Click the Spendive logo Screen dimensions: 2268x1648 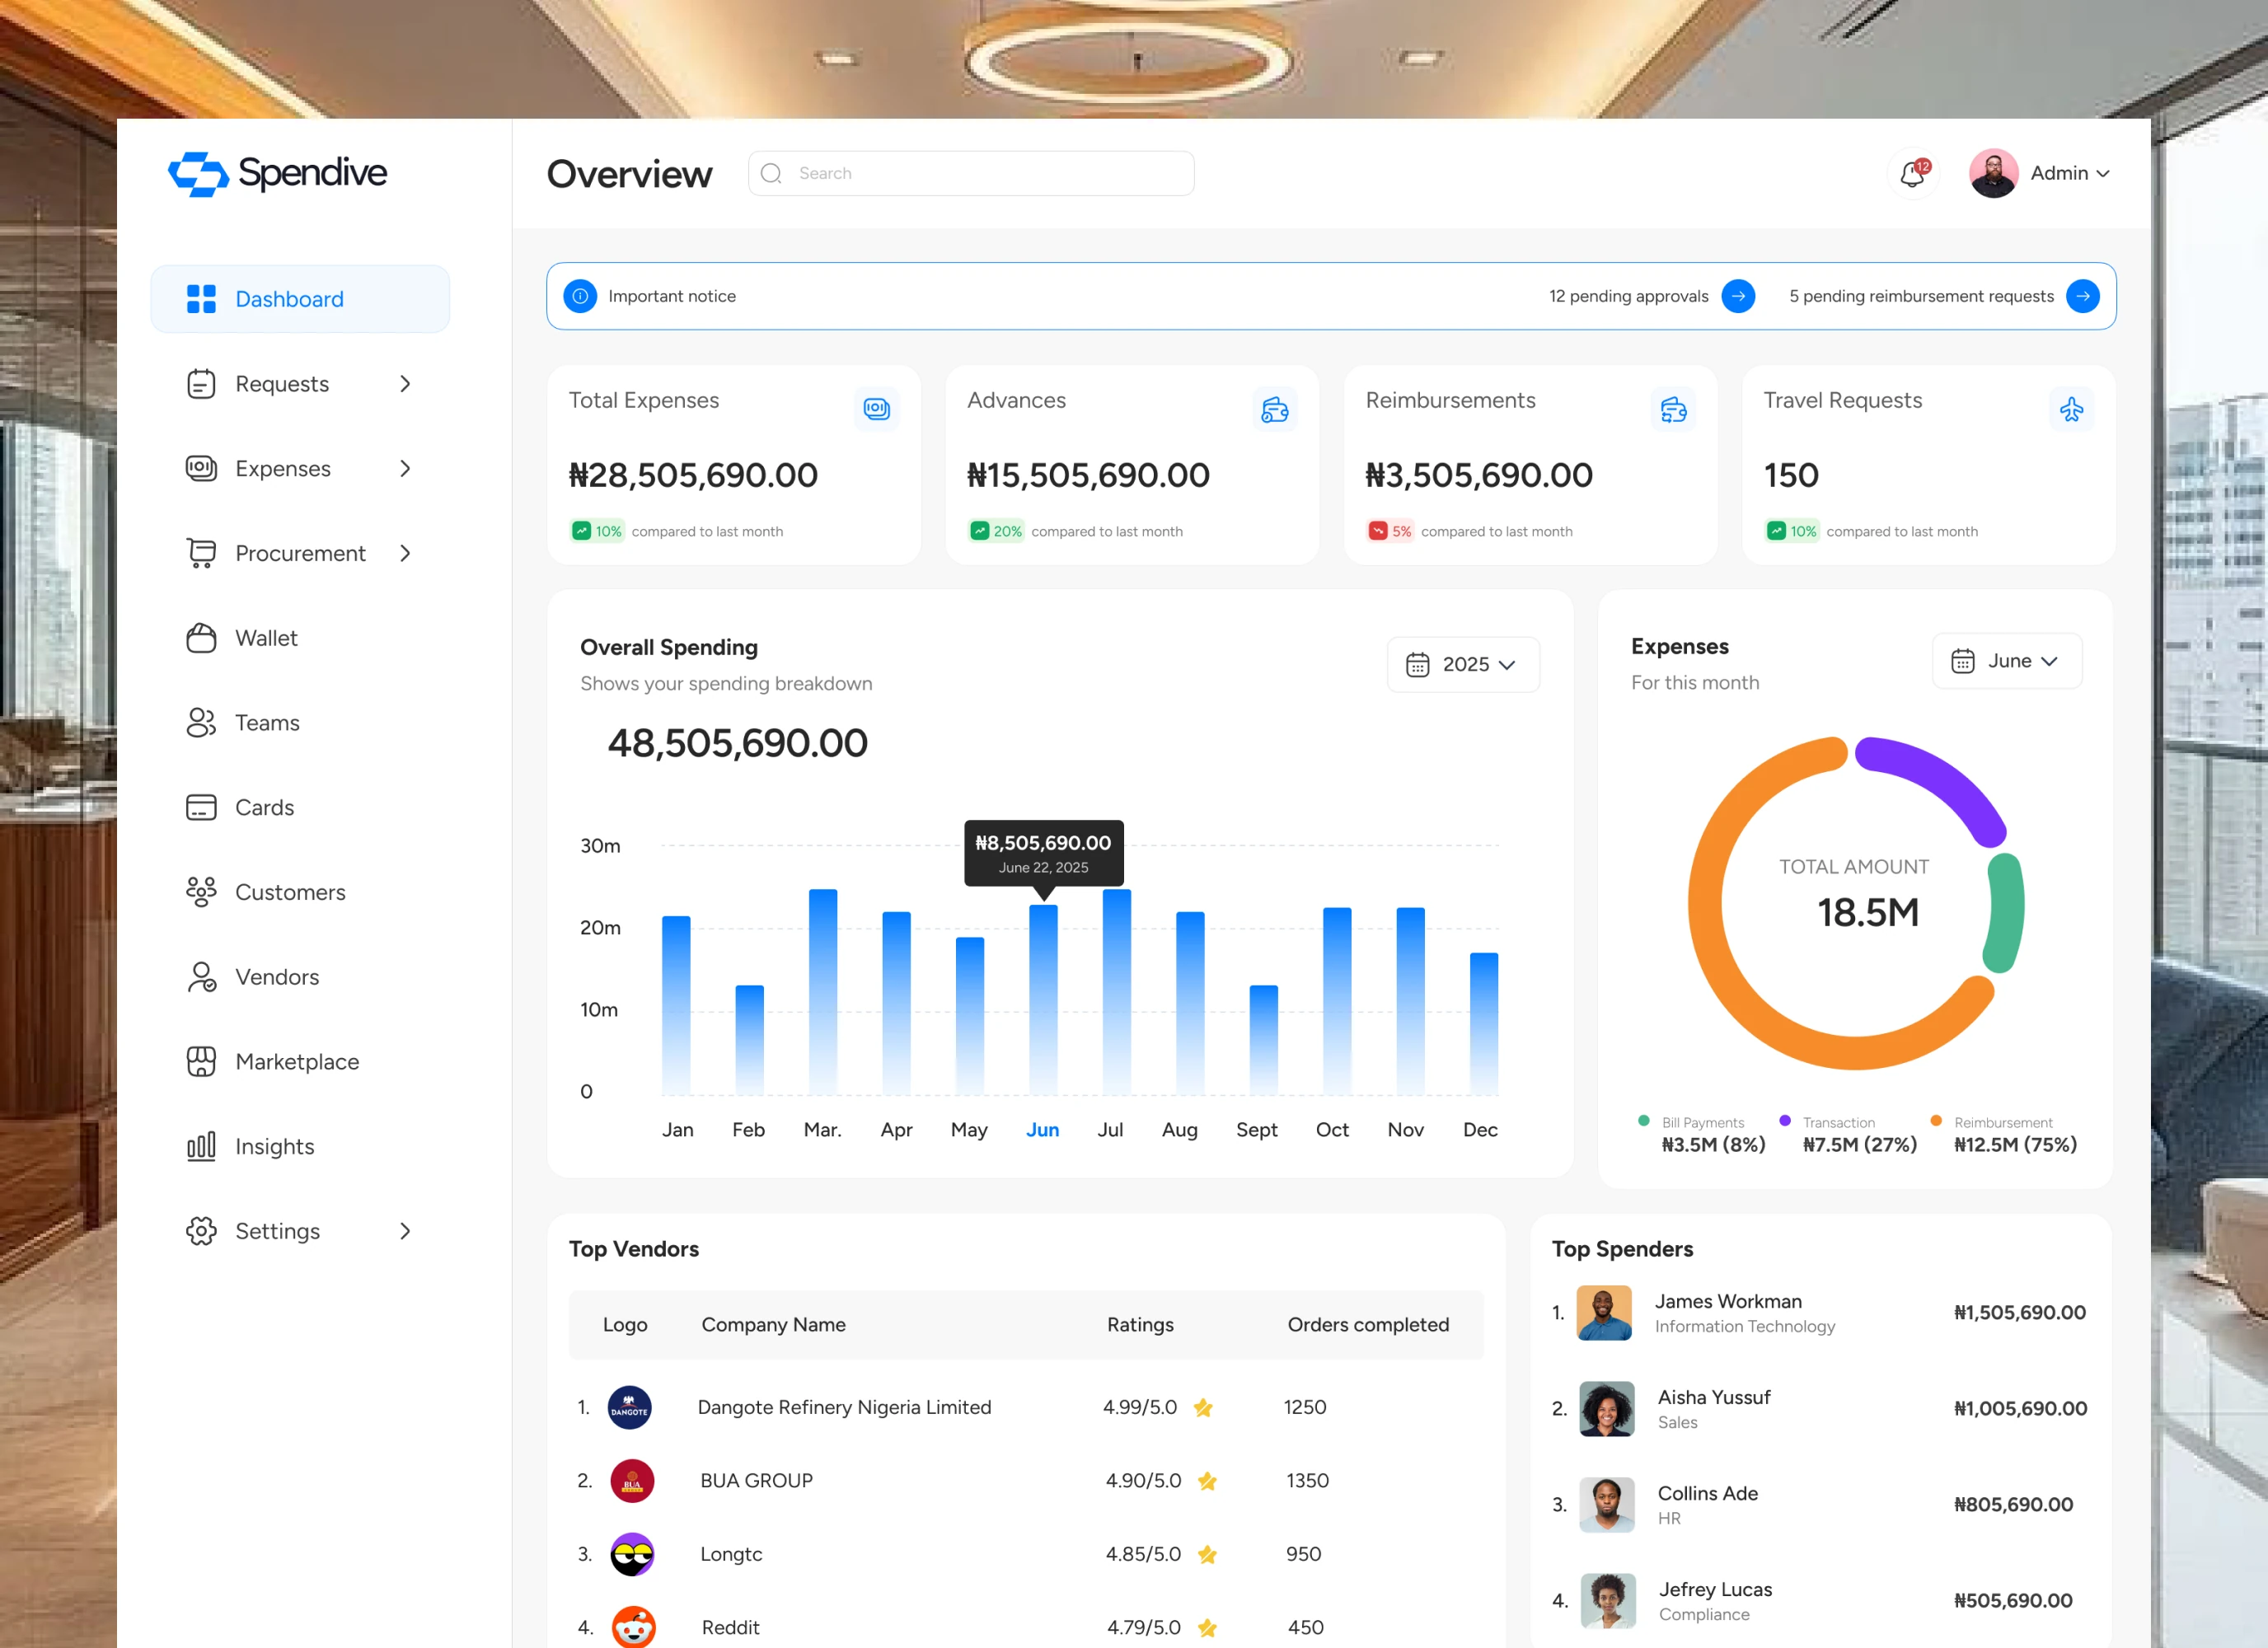pos(277,174)
